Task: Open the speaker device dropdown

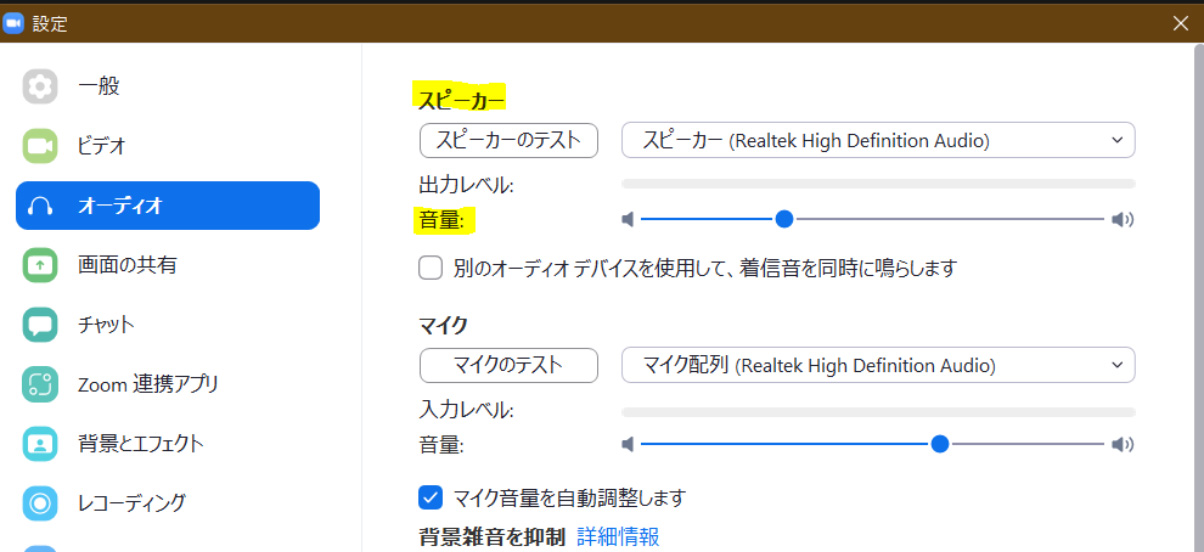Action: (x=878, y=140)
